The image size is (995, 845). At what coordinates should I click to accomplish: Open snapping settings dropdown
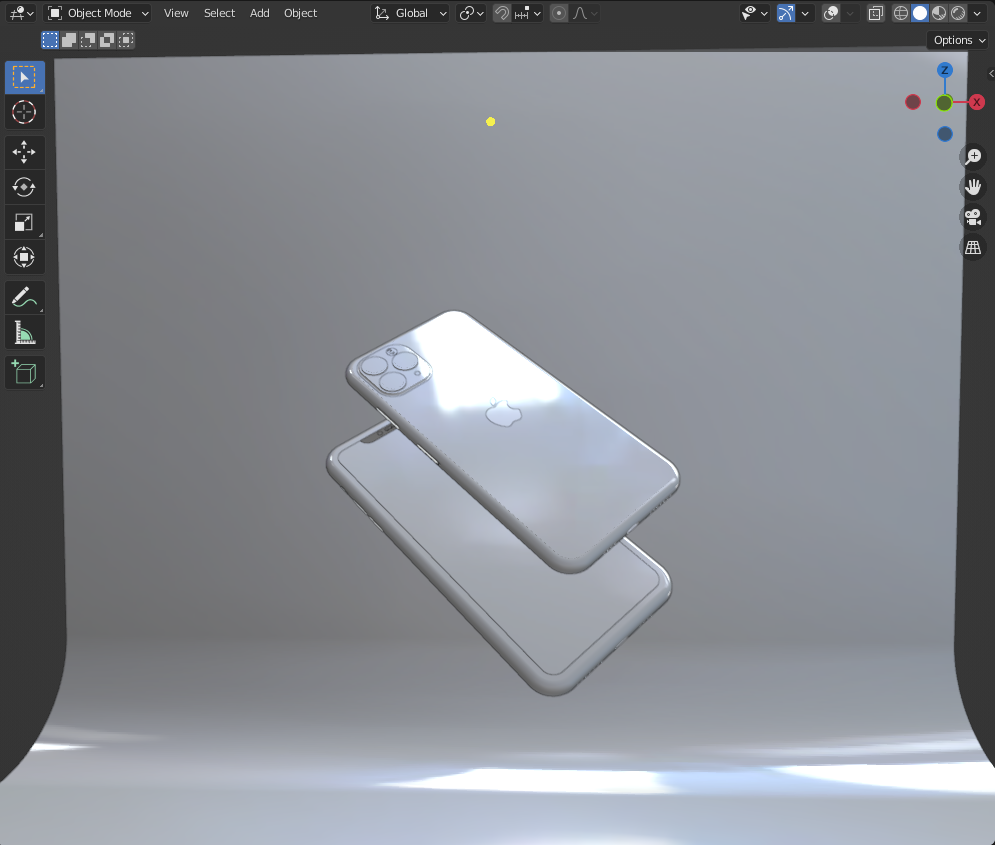click(x=528, y=13)
